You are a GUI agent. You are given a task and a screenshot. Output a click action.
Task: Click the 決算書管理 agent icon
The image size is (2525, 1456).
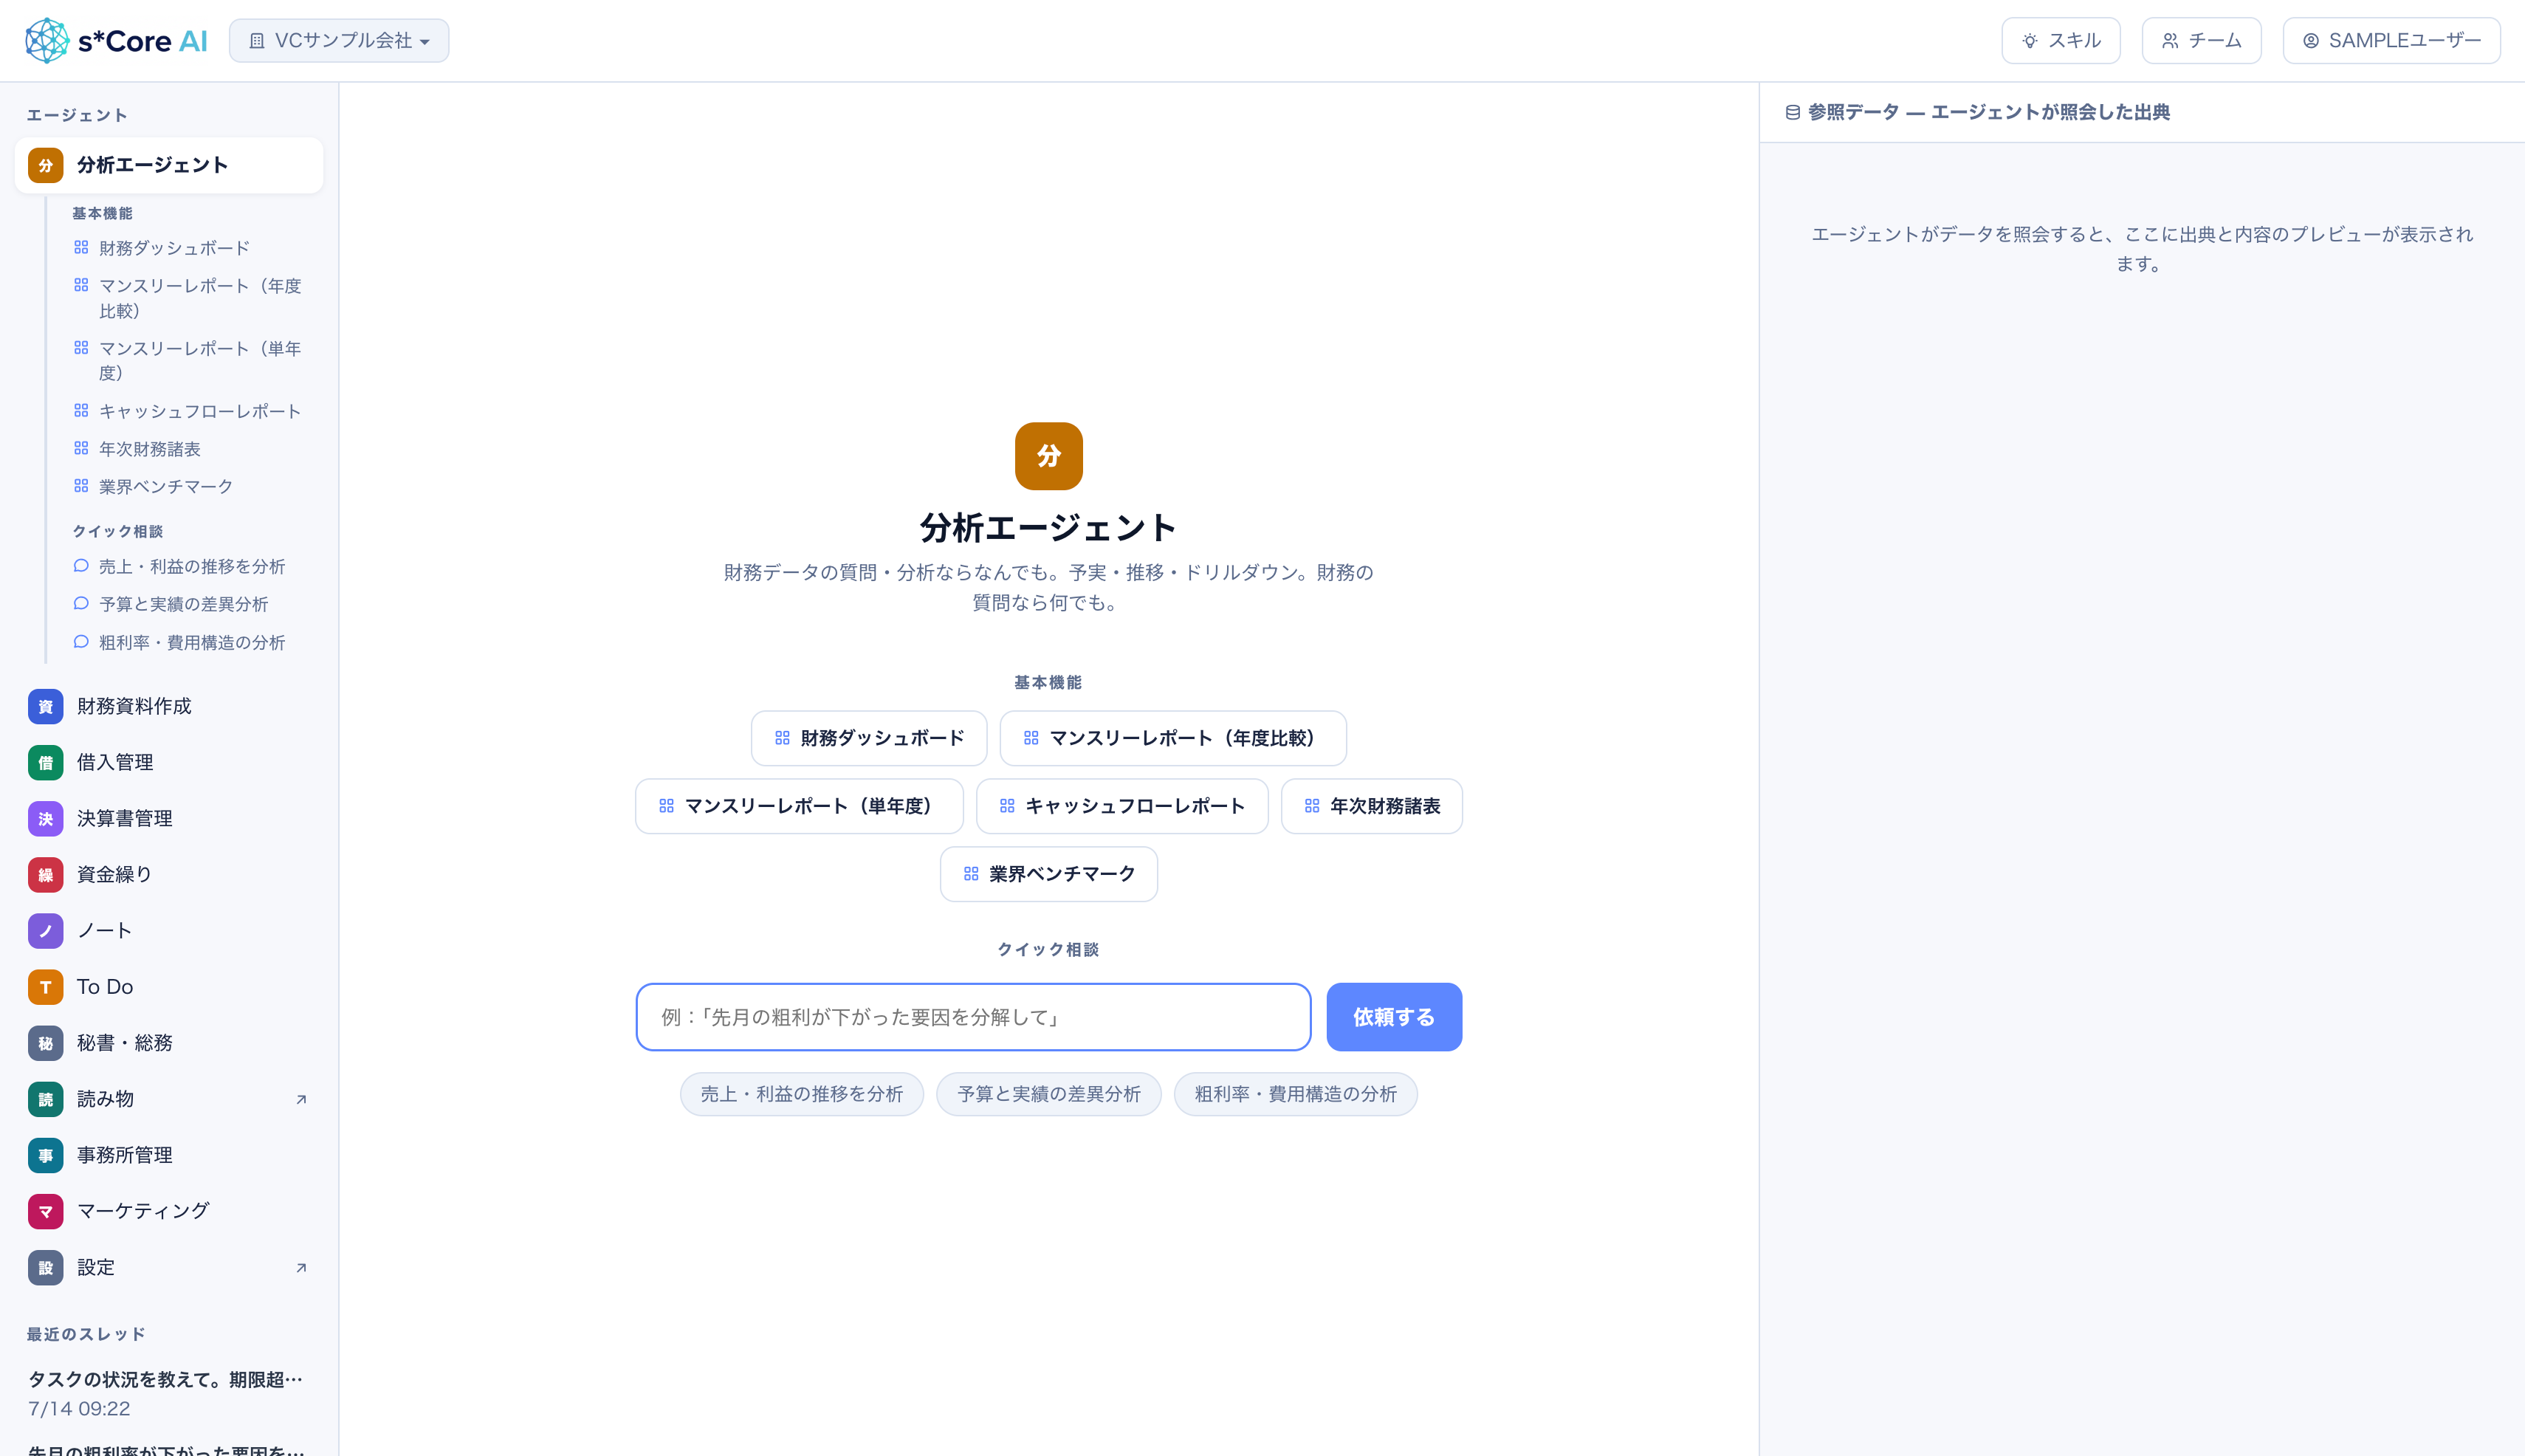(x=45, y=818)
